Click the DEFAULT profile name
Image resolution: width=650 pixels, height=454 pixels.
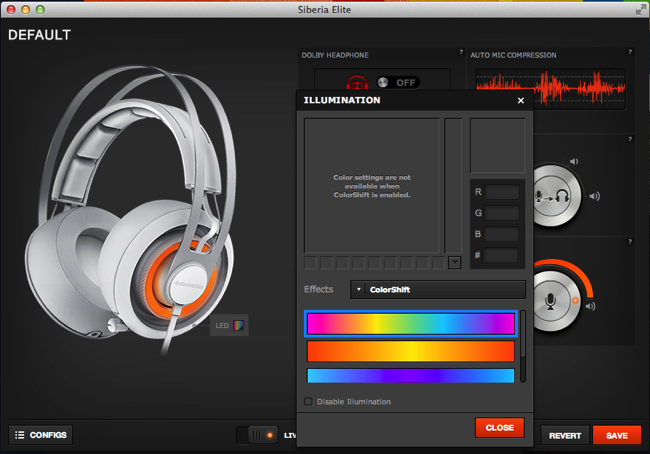pyautogui.click(x=39, y=35)
